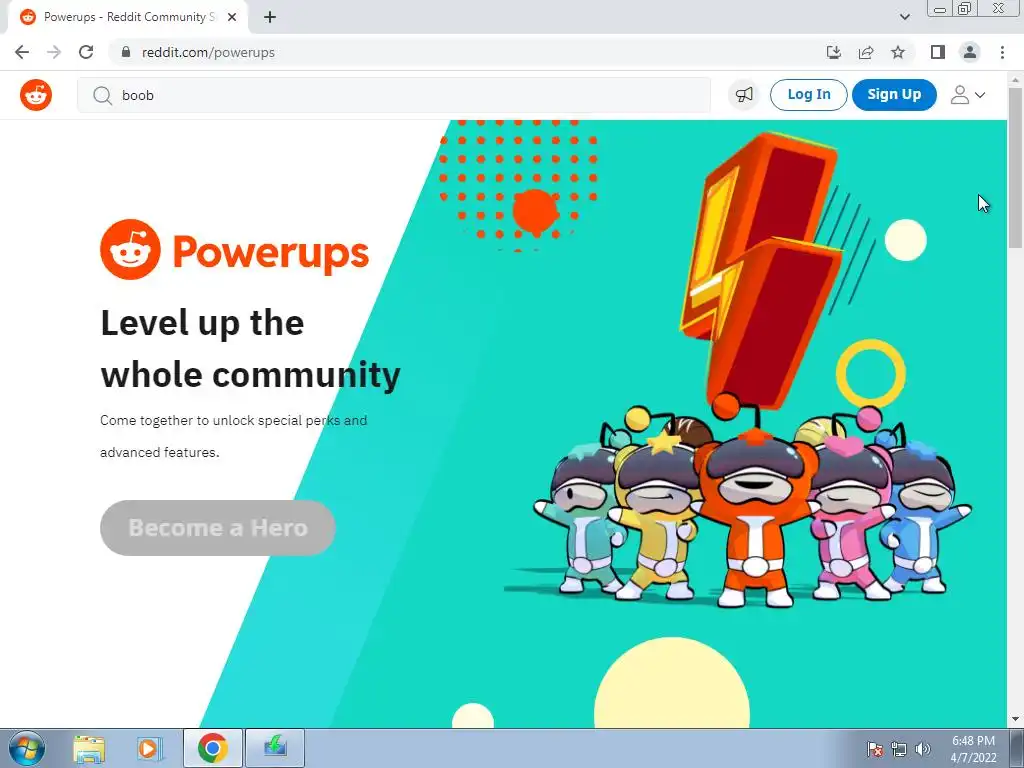Click the search magnifier icon
Screen dimensions: 1024x768
(x=102, y=96)
